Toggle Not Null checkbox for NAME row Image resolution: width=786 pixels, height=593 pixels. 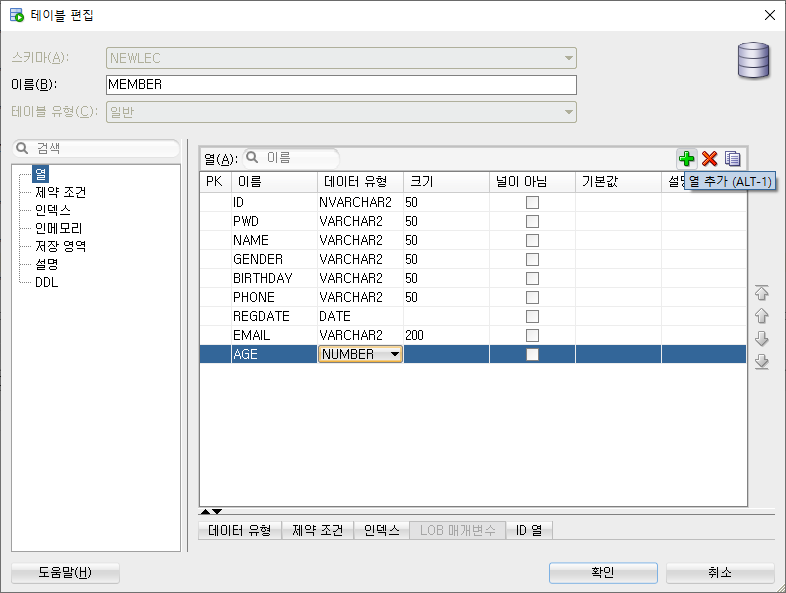(x=532, y=241)
